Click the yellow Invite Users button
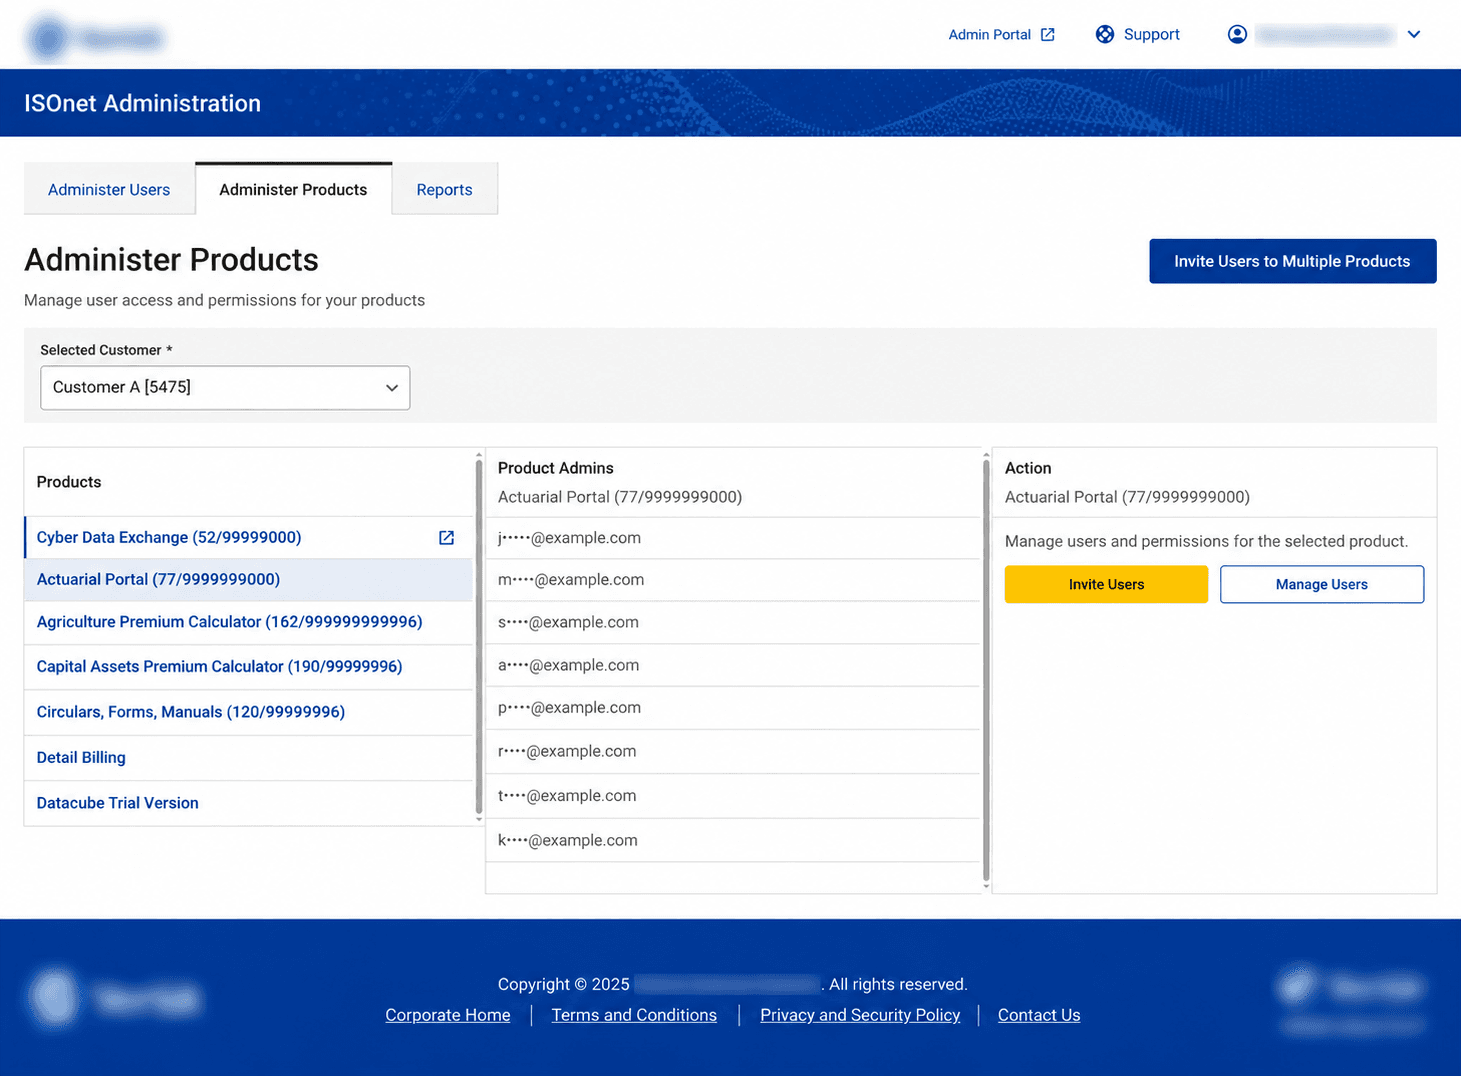This screenshot has height=1076, width=1461. tap(1106, 585)
